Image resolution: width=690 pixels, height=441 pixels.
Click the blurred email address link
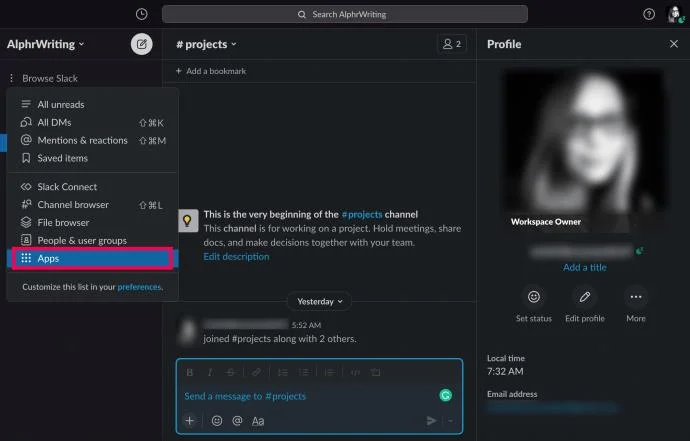554,408
